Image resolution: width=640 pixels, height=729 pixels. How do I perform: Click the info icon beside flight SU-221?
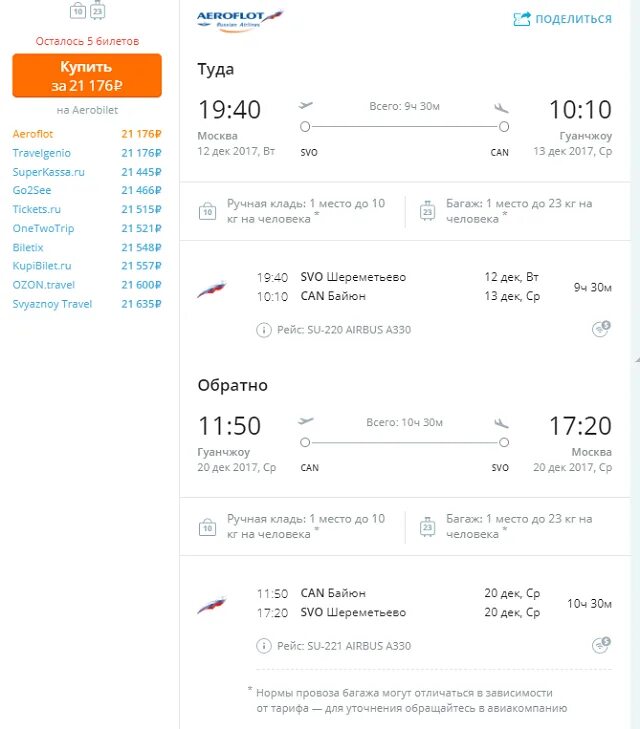click(264, 646)
